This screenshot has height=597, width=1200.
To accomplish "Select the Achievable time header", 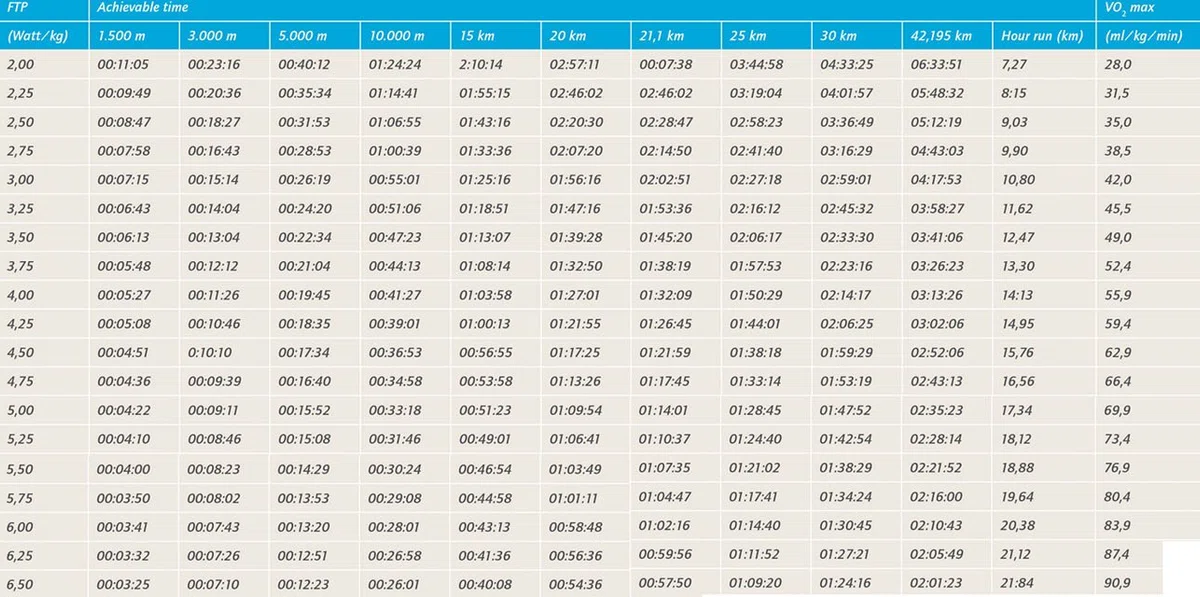I will pyautogui.click(x=143, y=7).
